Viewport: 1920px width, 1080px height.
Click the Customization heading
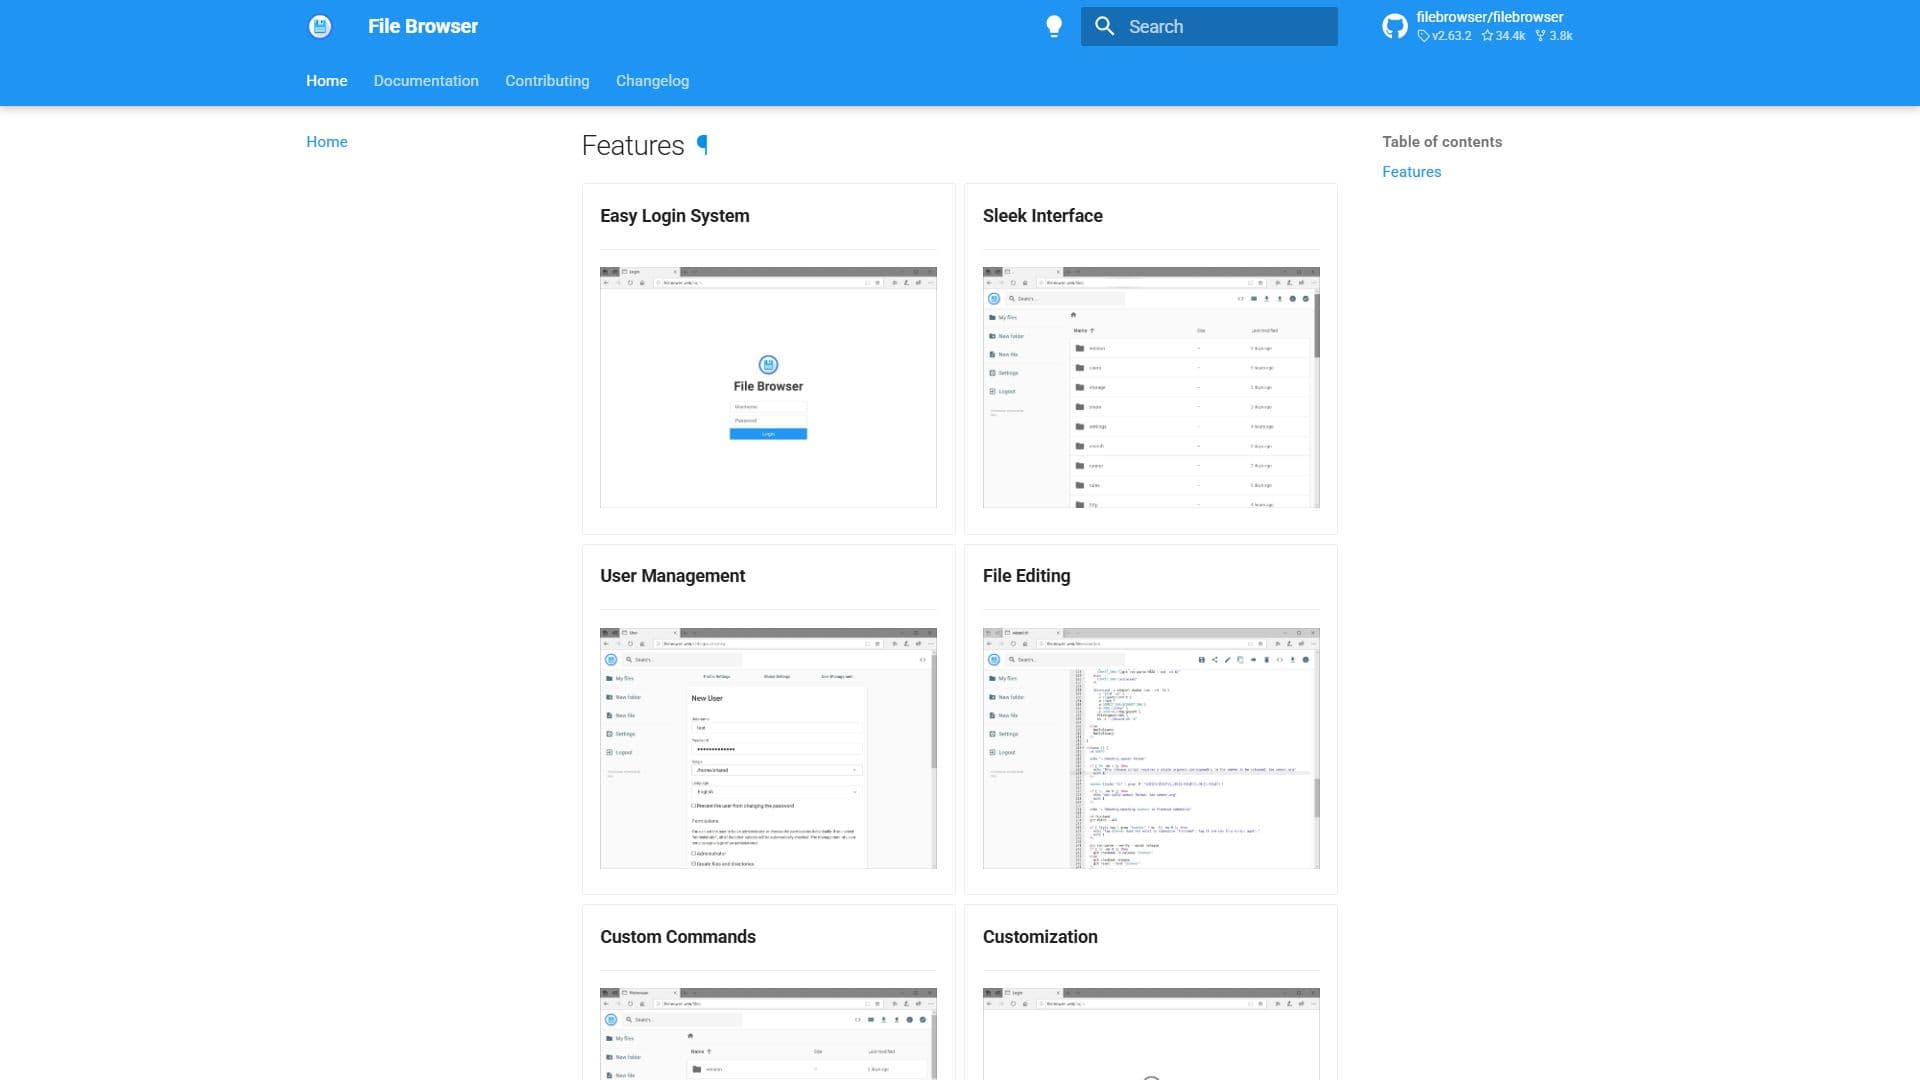click(x=1040, y=937)
